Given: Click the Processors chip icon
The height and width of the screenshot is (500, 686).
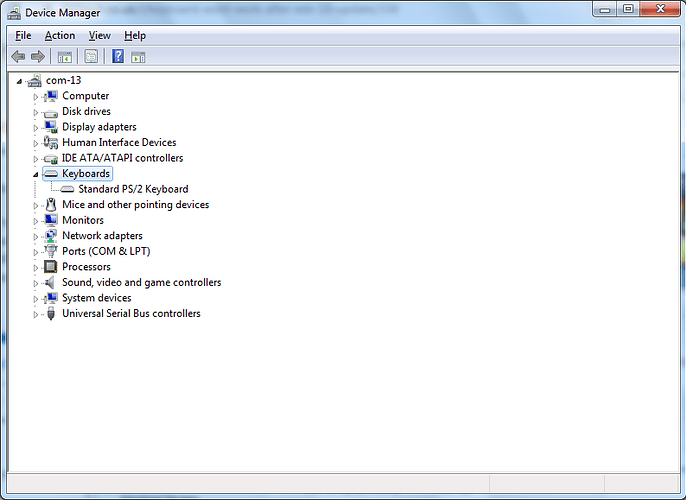Looking at the screenshot, I should click(x=51, y=267).
